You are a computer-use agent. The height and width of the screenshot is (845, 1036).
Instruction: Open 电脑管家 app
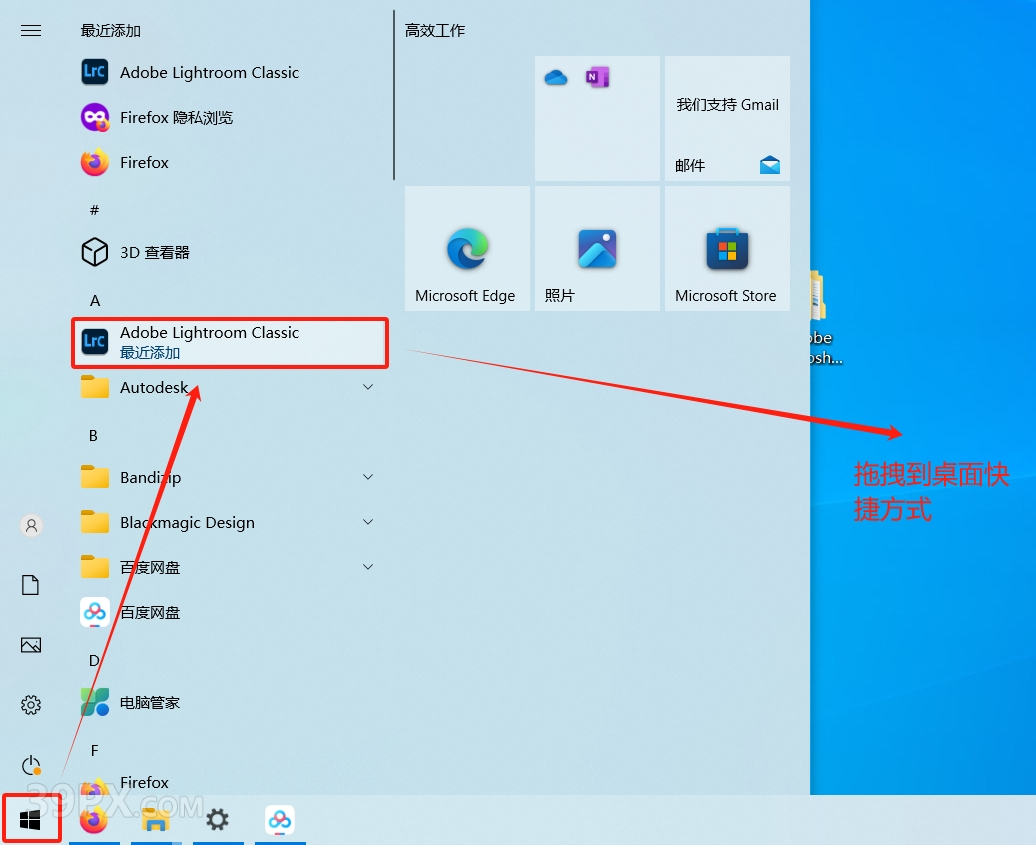coord(230,702)
